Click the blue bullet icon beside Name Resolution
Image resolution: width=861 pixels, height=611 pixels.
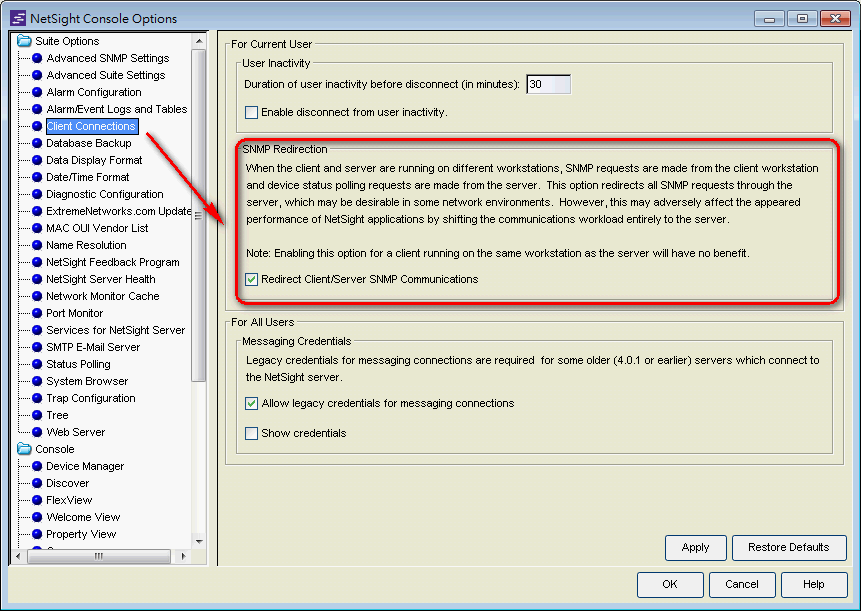(x=37, y=245)
